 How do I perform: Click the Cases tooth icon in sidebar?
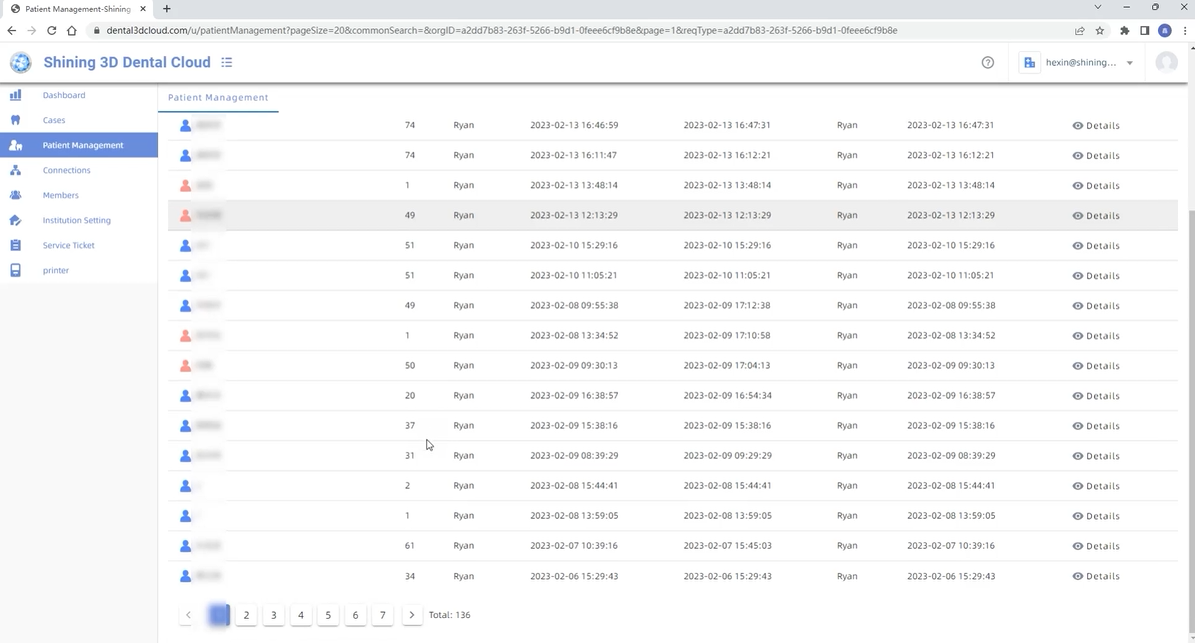coord(15,120)
